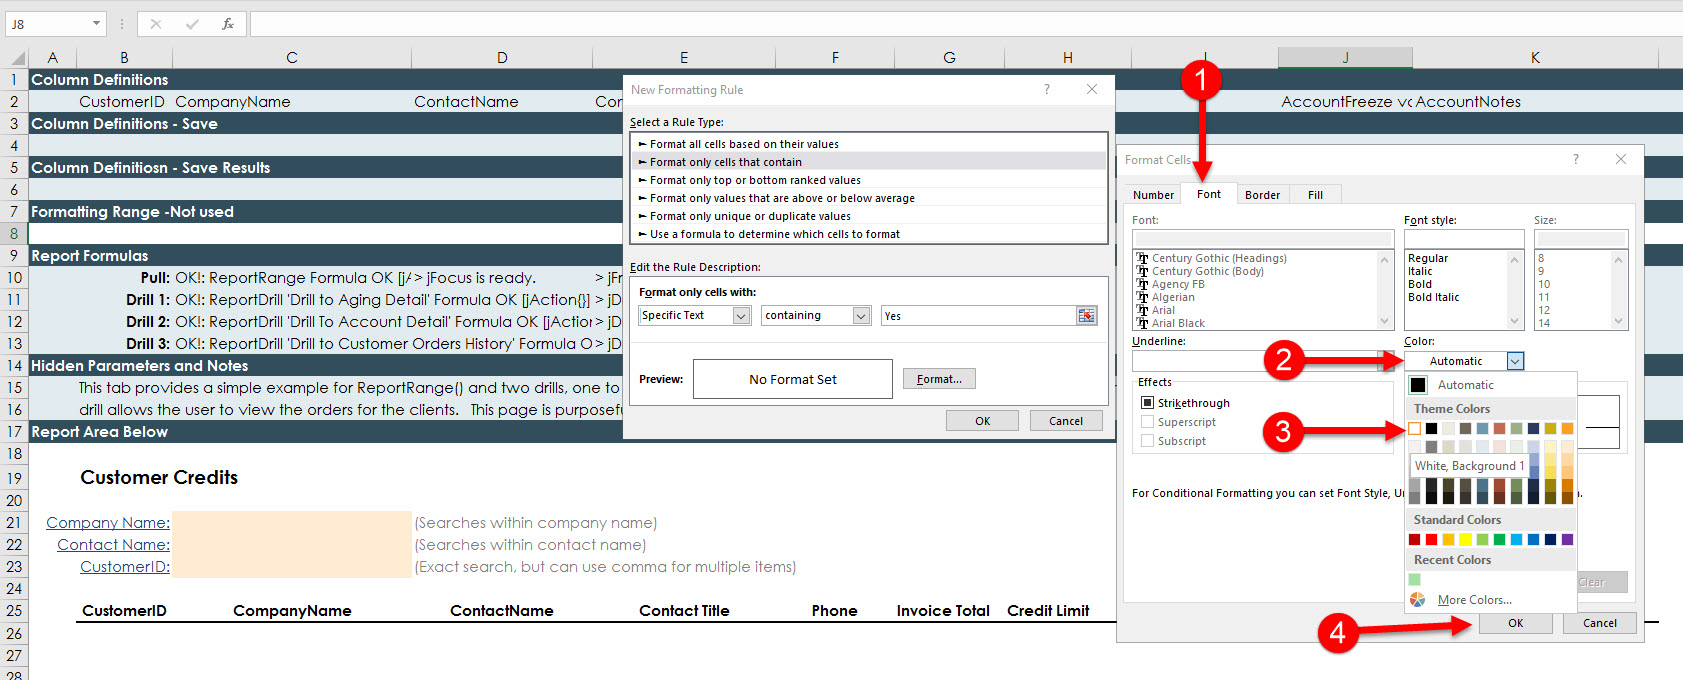Viewport: 1683px width, 680px height.
Task: Click the Font style input box
Action: (x=1464, y=239)
